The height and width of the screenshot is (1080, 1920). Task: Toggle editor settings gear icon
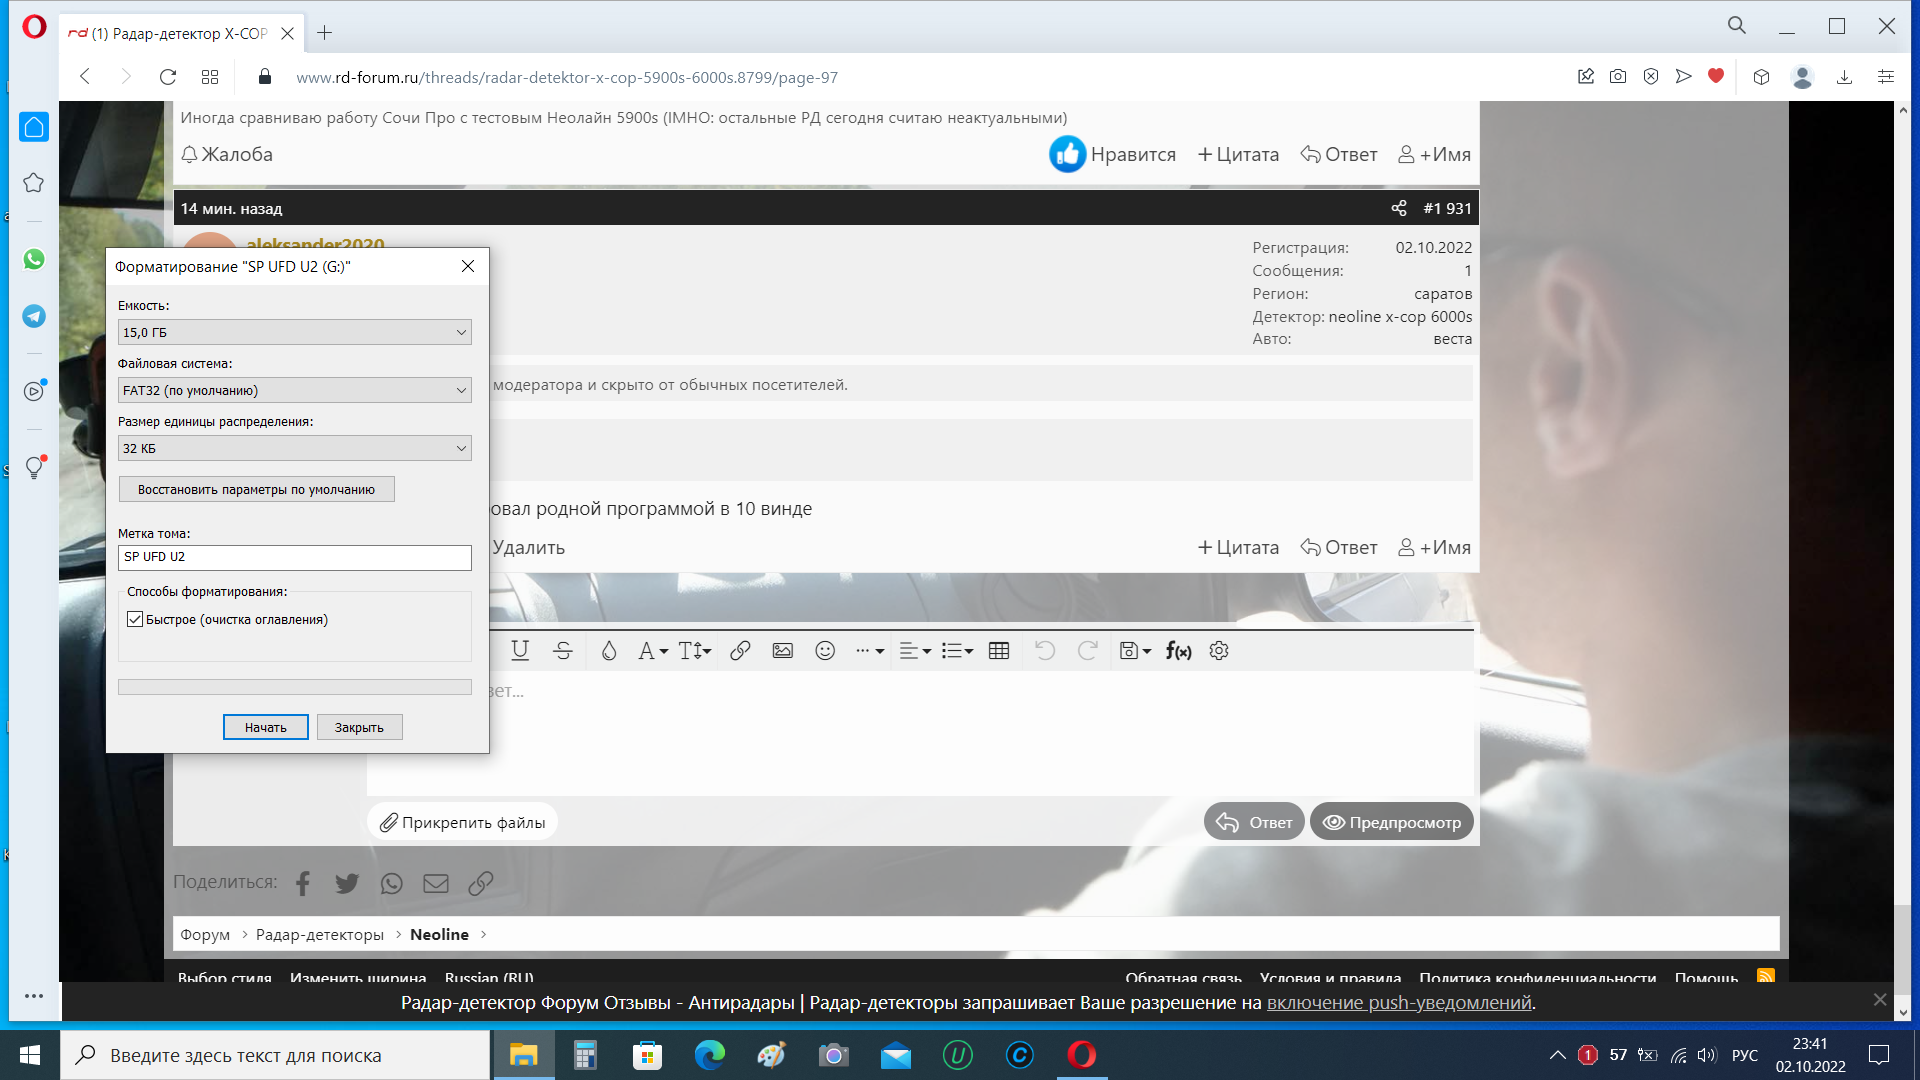[x=1218, y=651]
